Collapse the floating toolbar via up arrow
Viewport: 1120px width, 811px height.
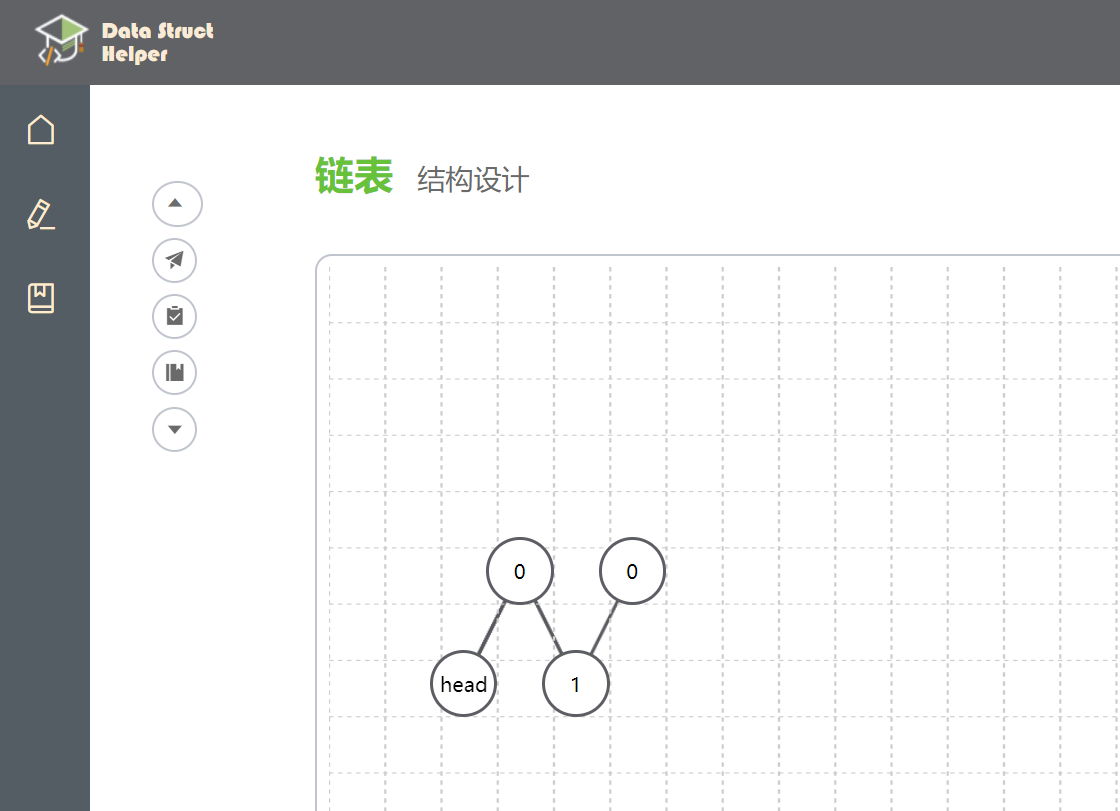coord(175,203)
